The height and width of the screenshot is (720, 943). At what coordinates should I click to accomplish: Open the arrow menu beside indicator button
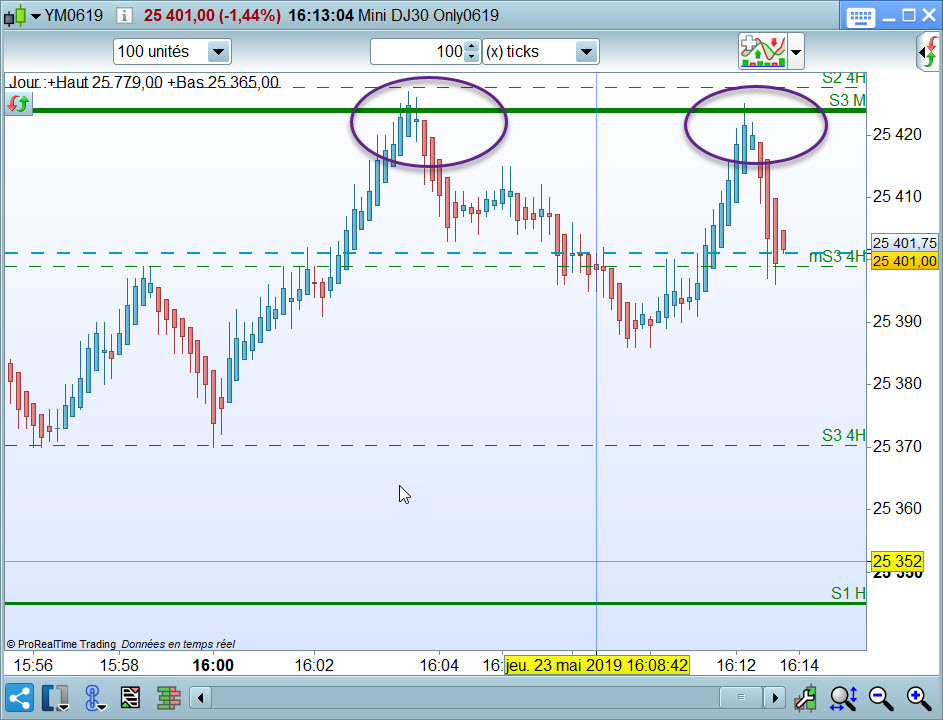pyautogui.click(x=796, y=52)
